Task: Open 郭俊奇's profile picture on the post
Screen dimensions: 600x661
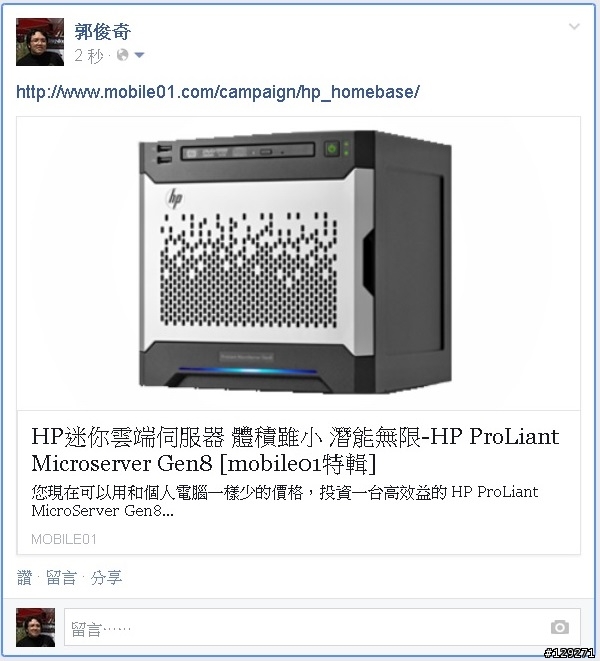Action: click(40, 42)
